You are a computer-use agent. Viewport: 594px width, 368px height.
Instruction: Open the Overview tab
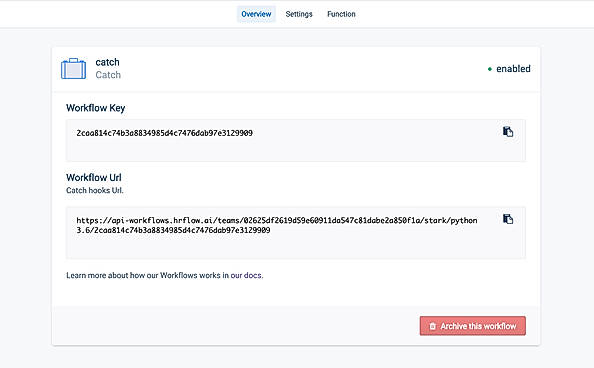(256, 14)
